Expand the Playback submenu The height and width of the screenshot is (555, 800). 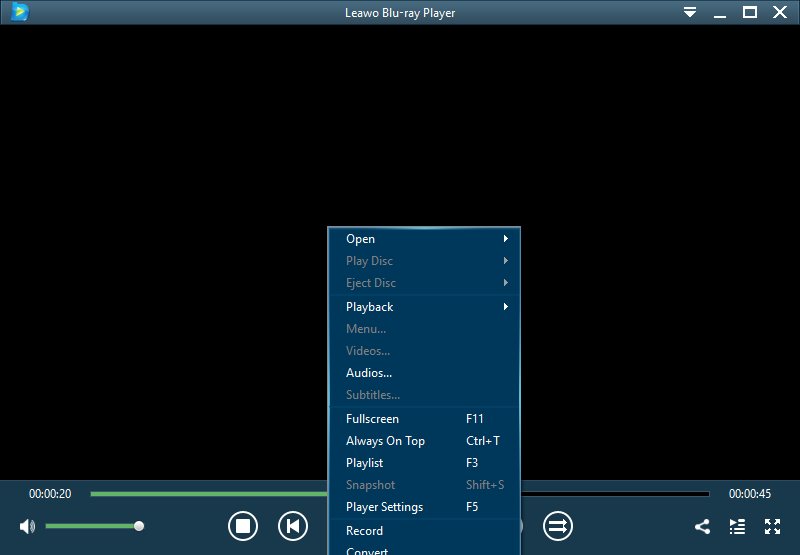point(424,307)
